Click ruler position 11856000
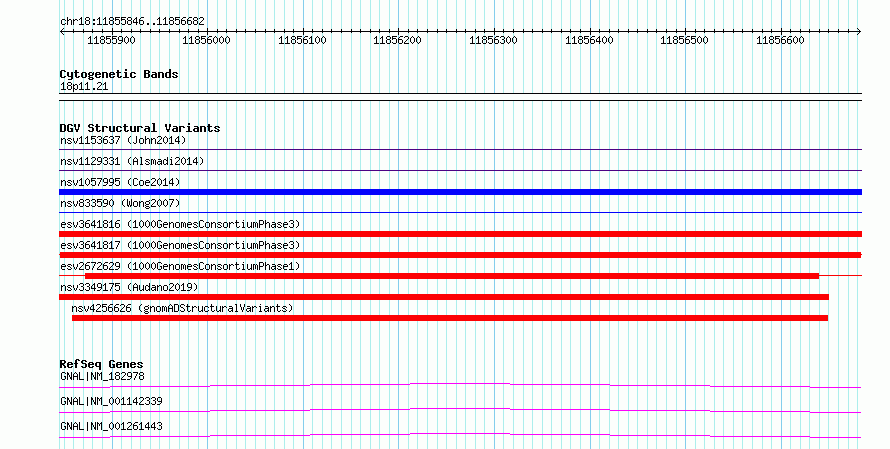The image size is (890, 449). tap(207, 41)
